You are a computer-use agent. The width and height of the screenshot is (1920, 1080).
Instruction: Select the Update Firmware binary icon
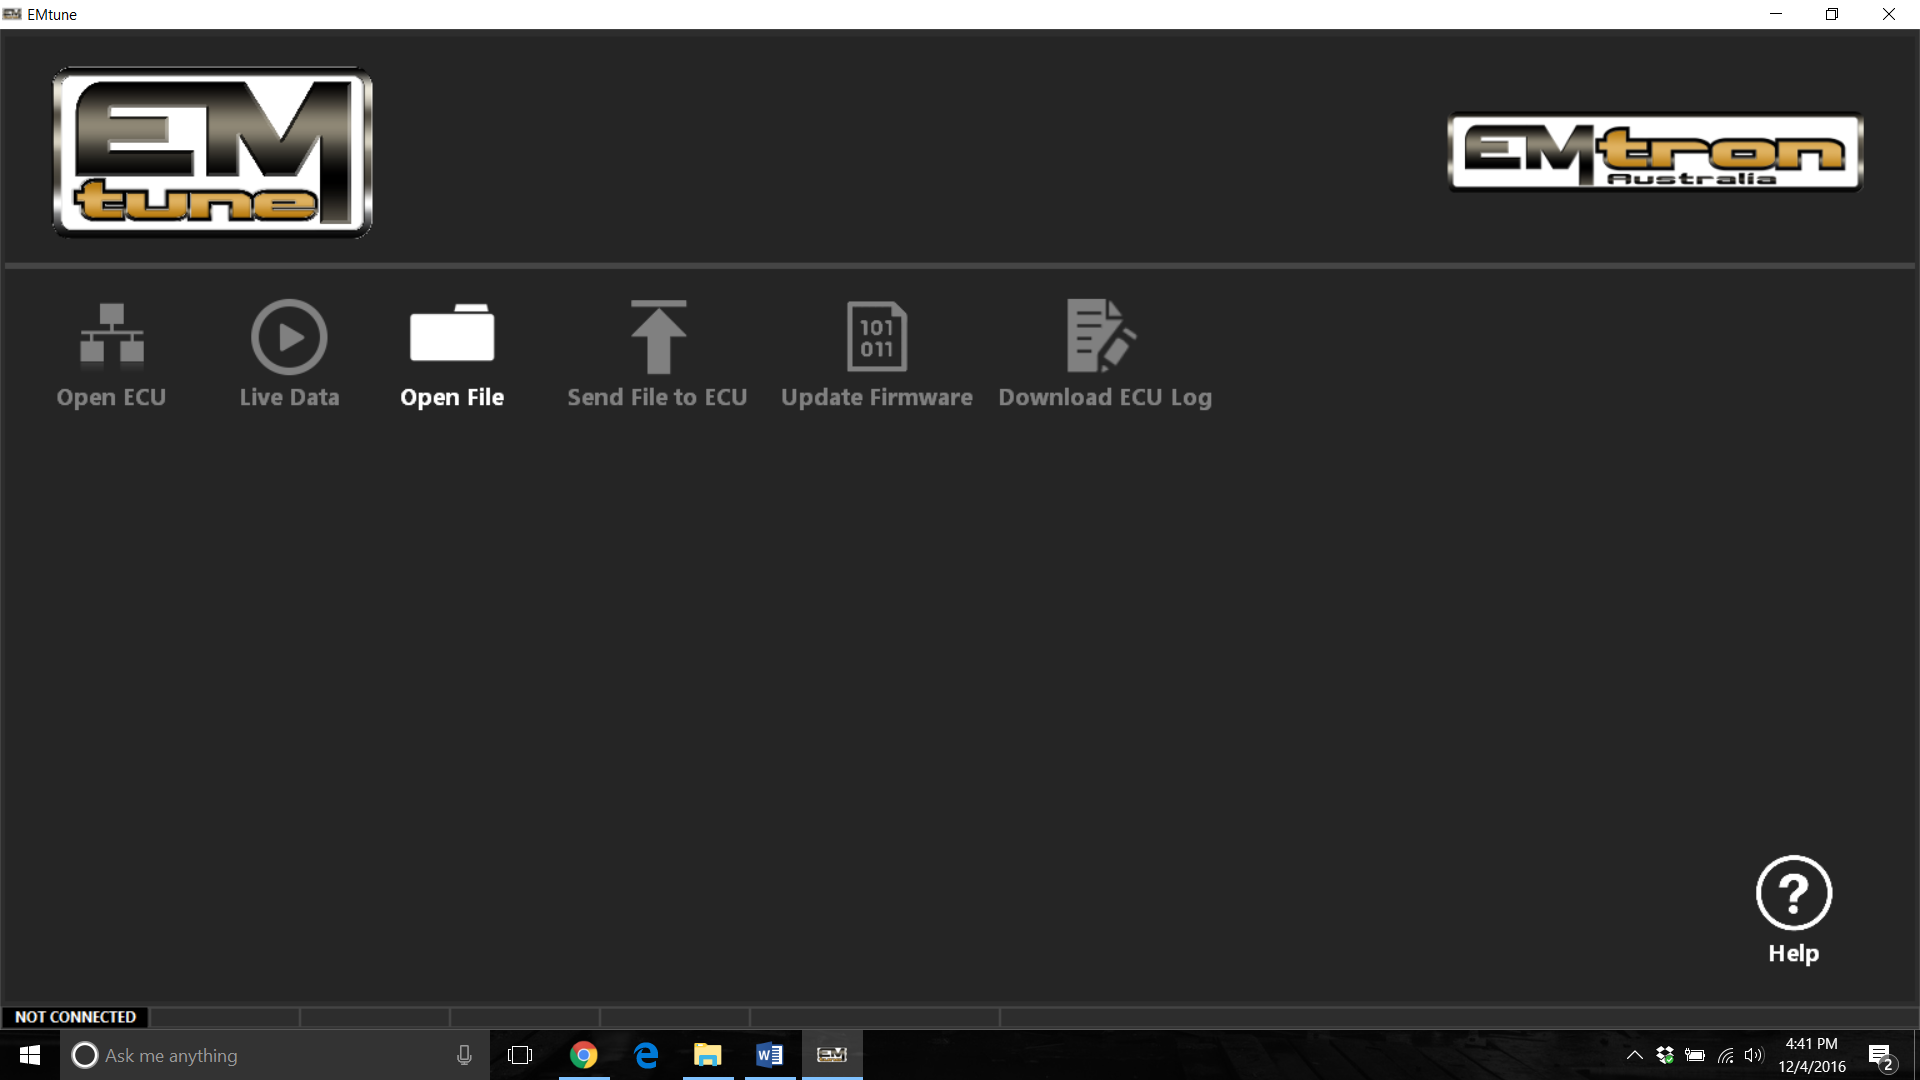click(x=877, y=336)
